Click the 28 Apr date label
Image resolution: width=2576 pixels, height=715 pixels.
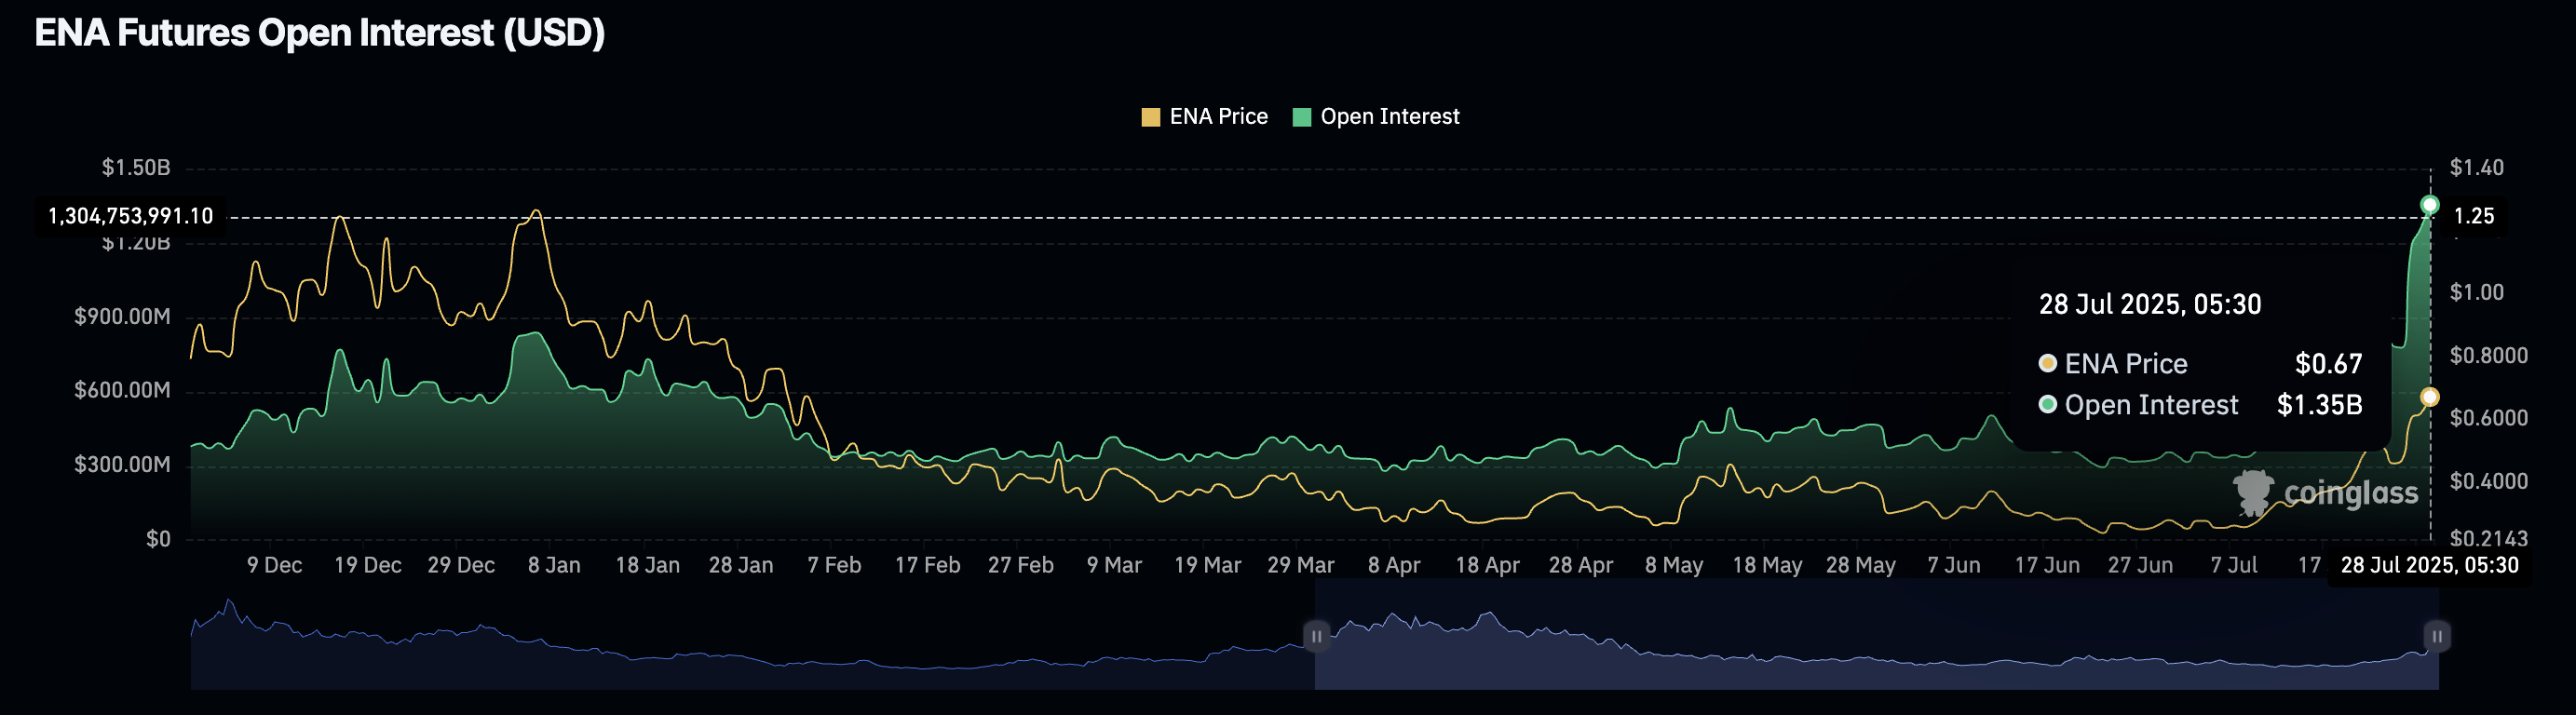pos(1581,566)
